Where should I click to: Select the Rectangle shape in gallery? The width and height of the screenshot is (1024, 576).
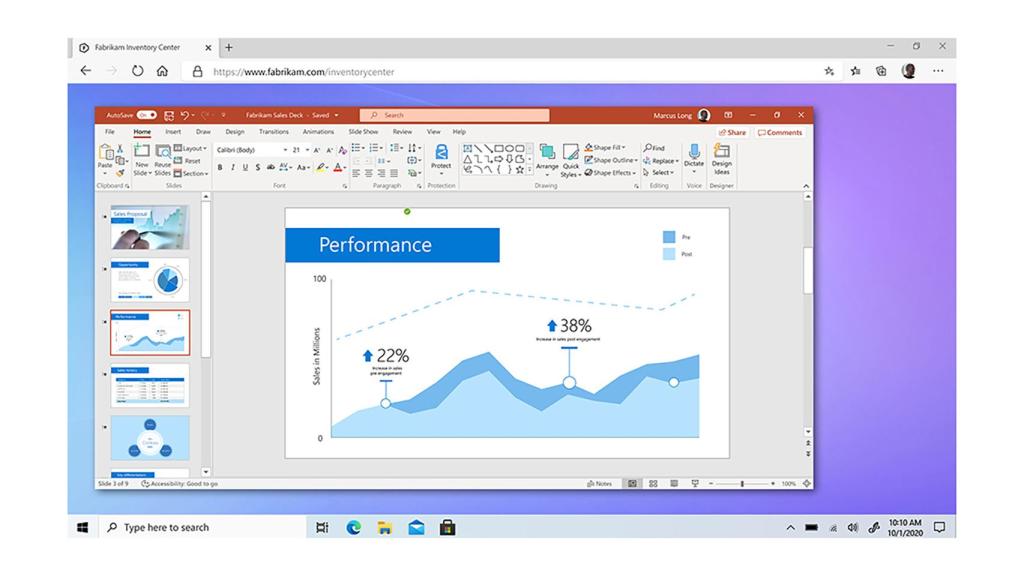coord(499,149)
